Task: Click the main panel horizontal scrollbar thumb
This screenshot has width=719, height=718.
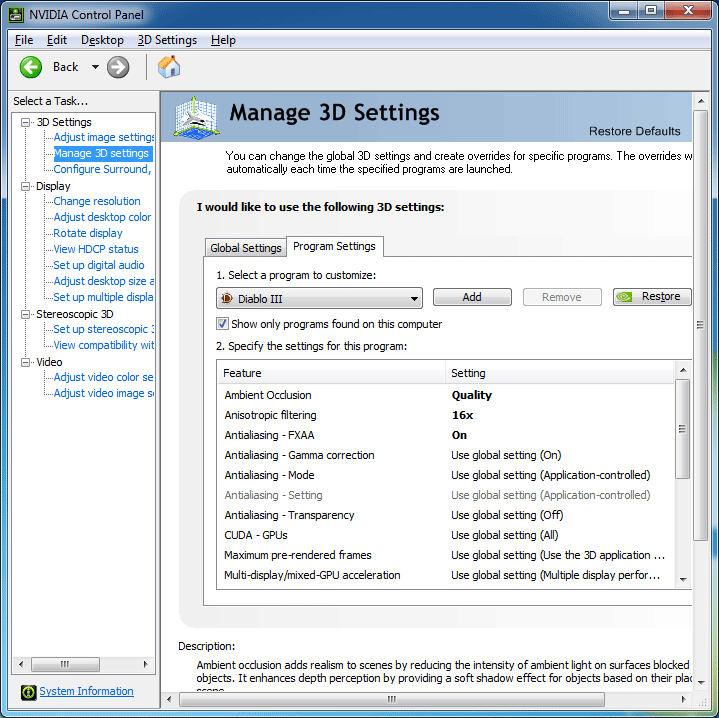Action: (392, 700)
